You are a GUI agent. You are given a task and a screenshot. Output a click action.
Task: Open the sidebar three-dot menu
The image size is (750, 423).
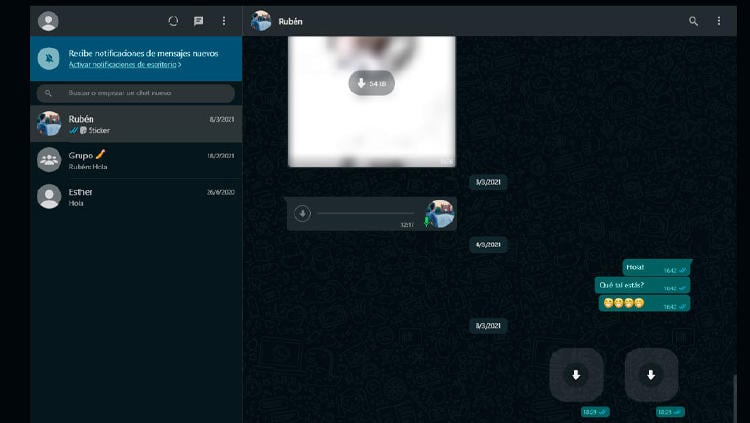tap(224, 21)
